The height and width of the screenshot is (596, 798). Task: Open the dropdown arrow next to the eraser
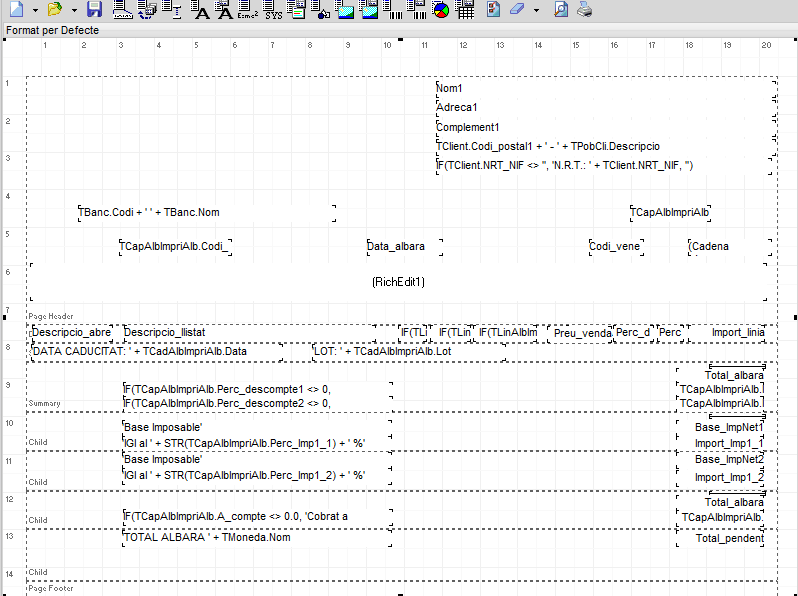pos(536,10)
